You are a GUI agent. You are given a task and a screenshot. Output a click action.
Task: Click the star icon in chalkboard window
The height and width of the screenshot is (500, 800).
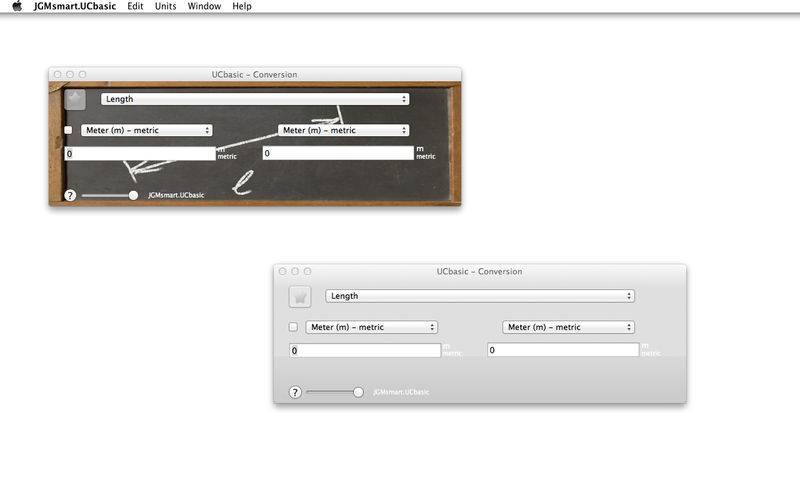pos(75,99)
